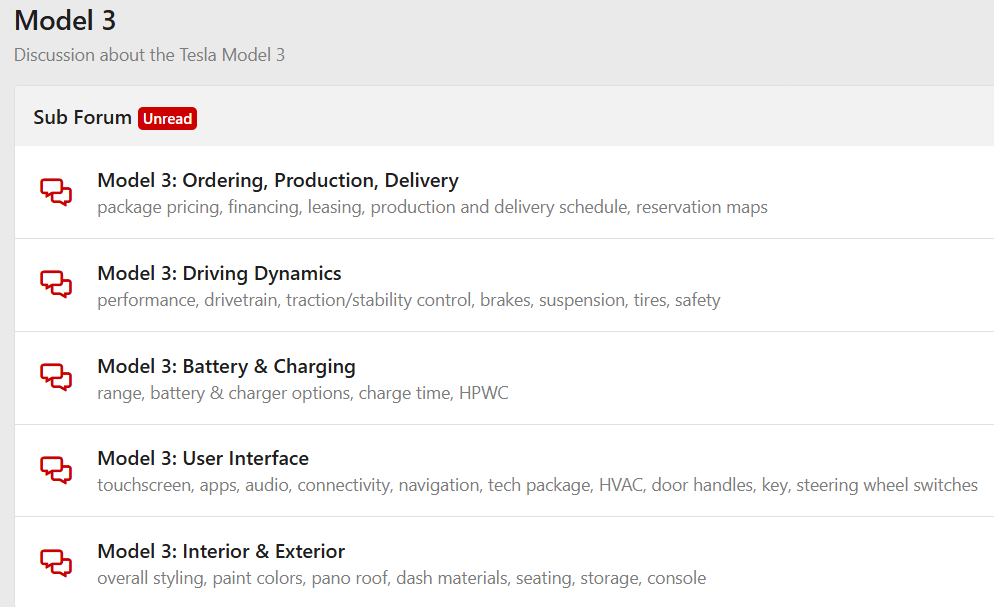Image resolution: width=994 pixels, height=607 pixels.
Task: Open Model 3: Ordering, Production, Delivery forum
Action: pyautogui.click(x=277, y=181)
